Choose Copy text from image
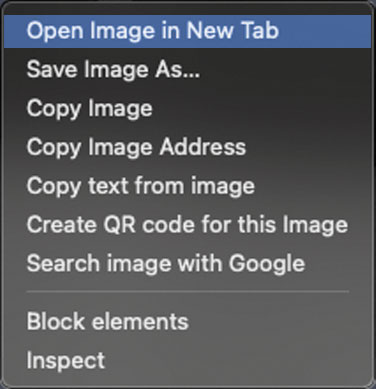Viewport: 376px width, 389px height. pyautogui.click(x=188, y=186)
